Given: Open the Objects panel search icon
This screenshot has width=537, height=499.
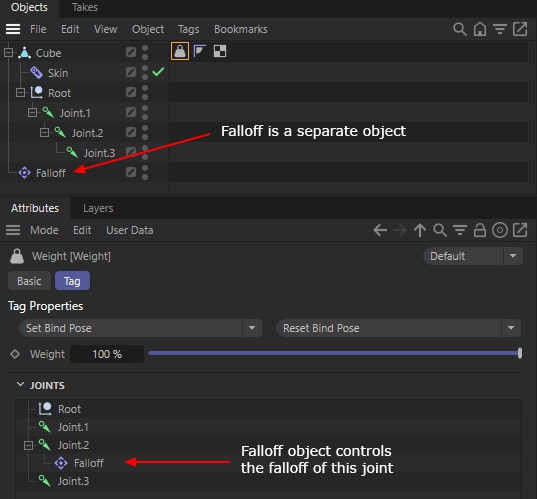Looking at the screenshot, I should 460,29.
